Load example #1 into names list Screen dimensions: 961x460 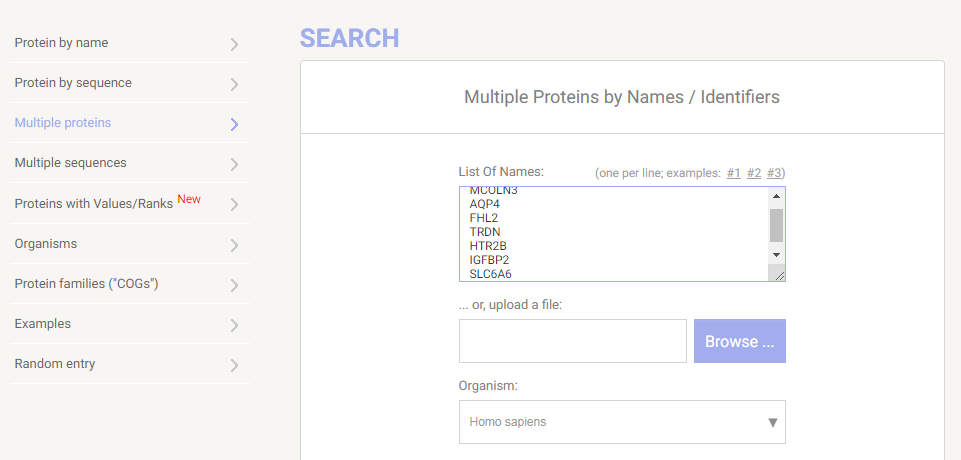(x=733, y=173)
